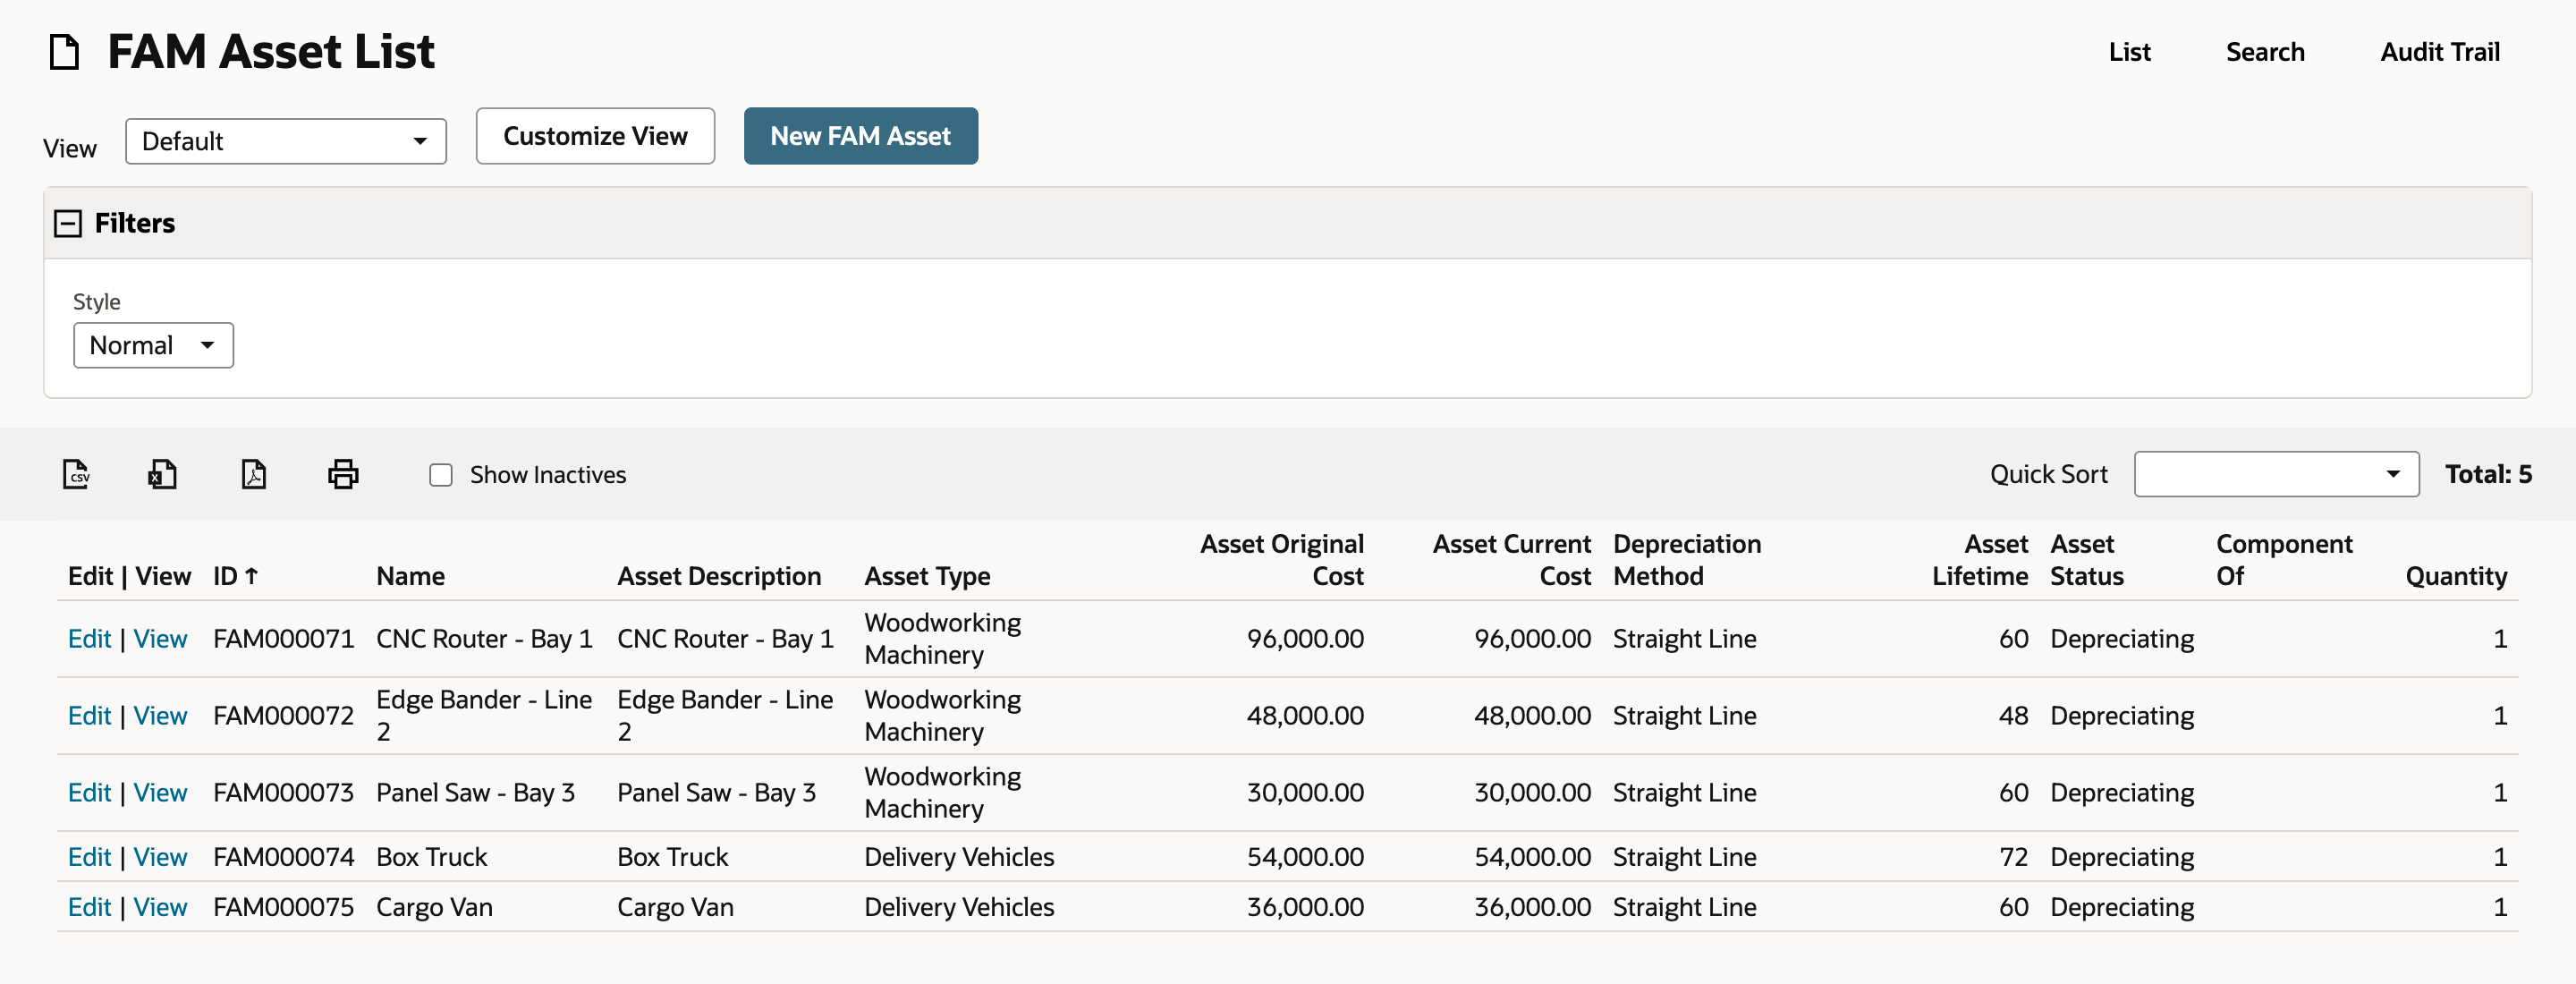
Task: Enable Show Inactives checkbox
Action: (441, 475)
